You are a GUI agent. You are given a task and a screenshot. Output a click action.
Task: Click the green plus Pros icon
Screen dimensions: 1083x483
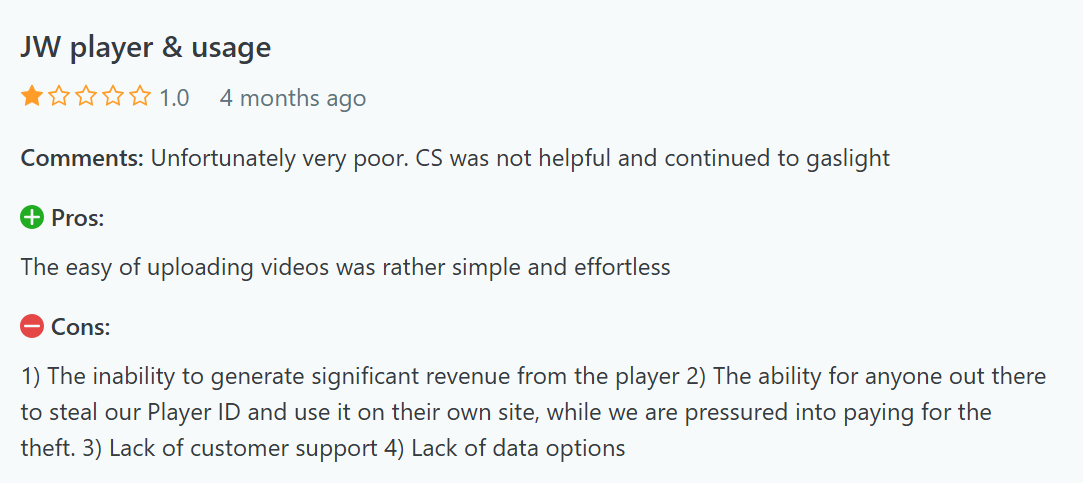32,217
